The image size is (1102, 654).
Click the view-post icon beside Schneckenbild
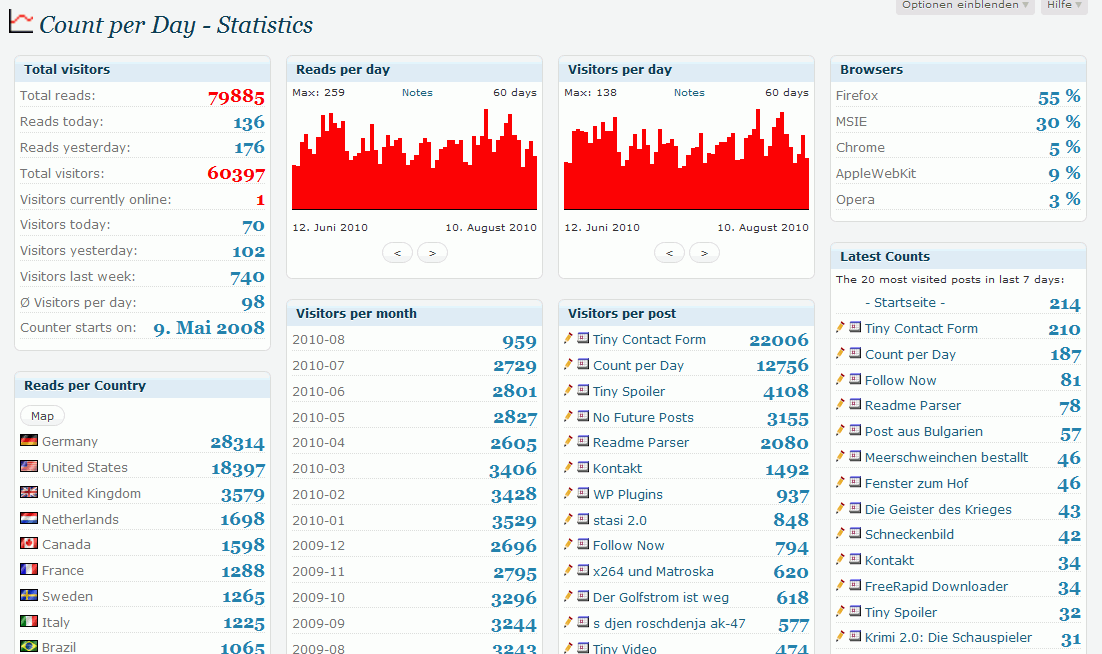tap(855, 535)
